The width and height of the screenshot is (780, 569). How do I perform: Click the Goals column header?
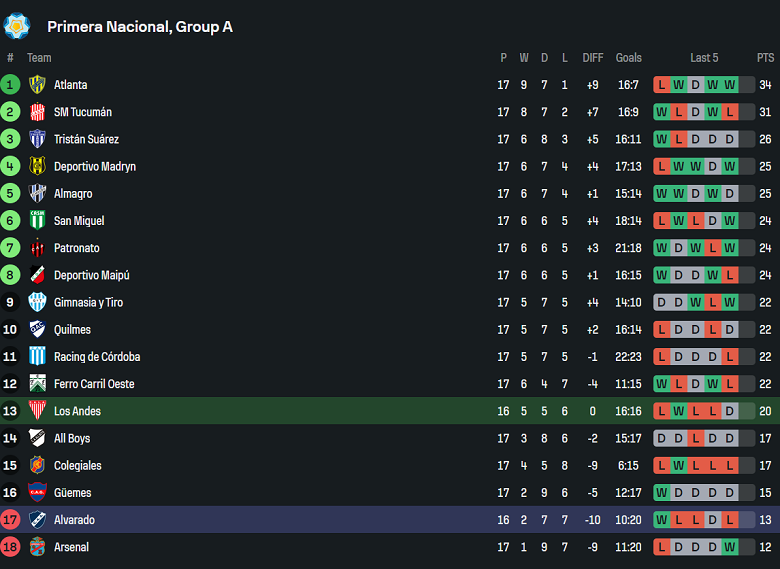click(x=629, y=58)
